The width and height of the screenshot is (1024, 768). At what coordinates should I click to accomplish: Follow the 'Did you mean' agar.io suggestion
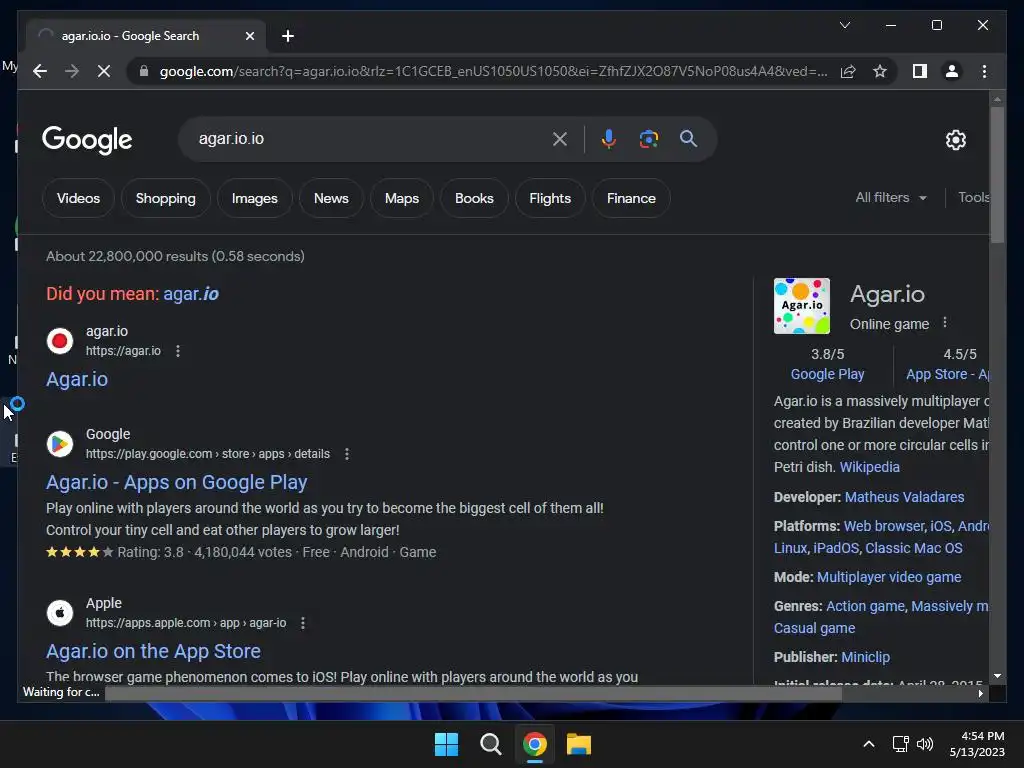coord(191,294)
